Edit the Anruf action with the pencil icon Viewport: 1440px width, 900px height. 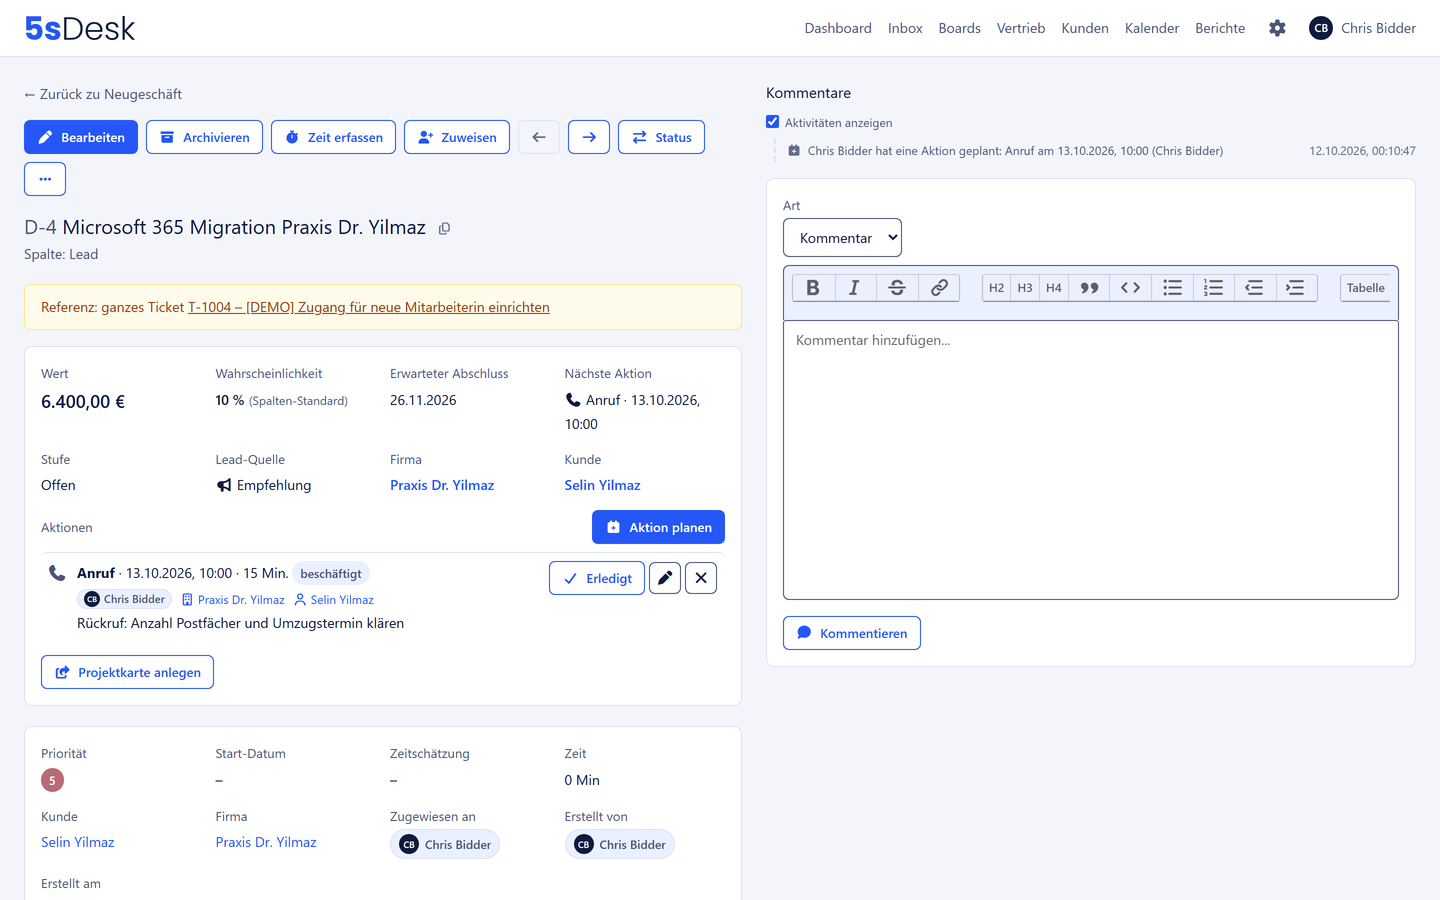point(665,578)
